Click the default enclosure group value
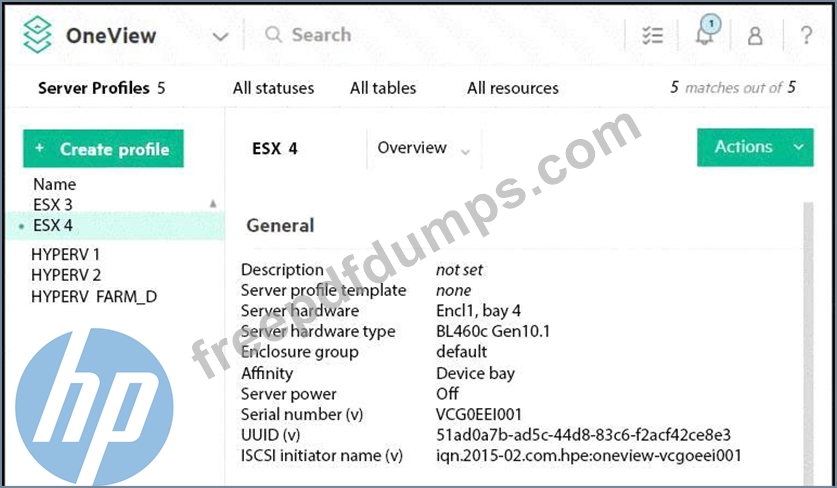837x488 pixels. (461, 352)
